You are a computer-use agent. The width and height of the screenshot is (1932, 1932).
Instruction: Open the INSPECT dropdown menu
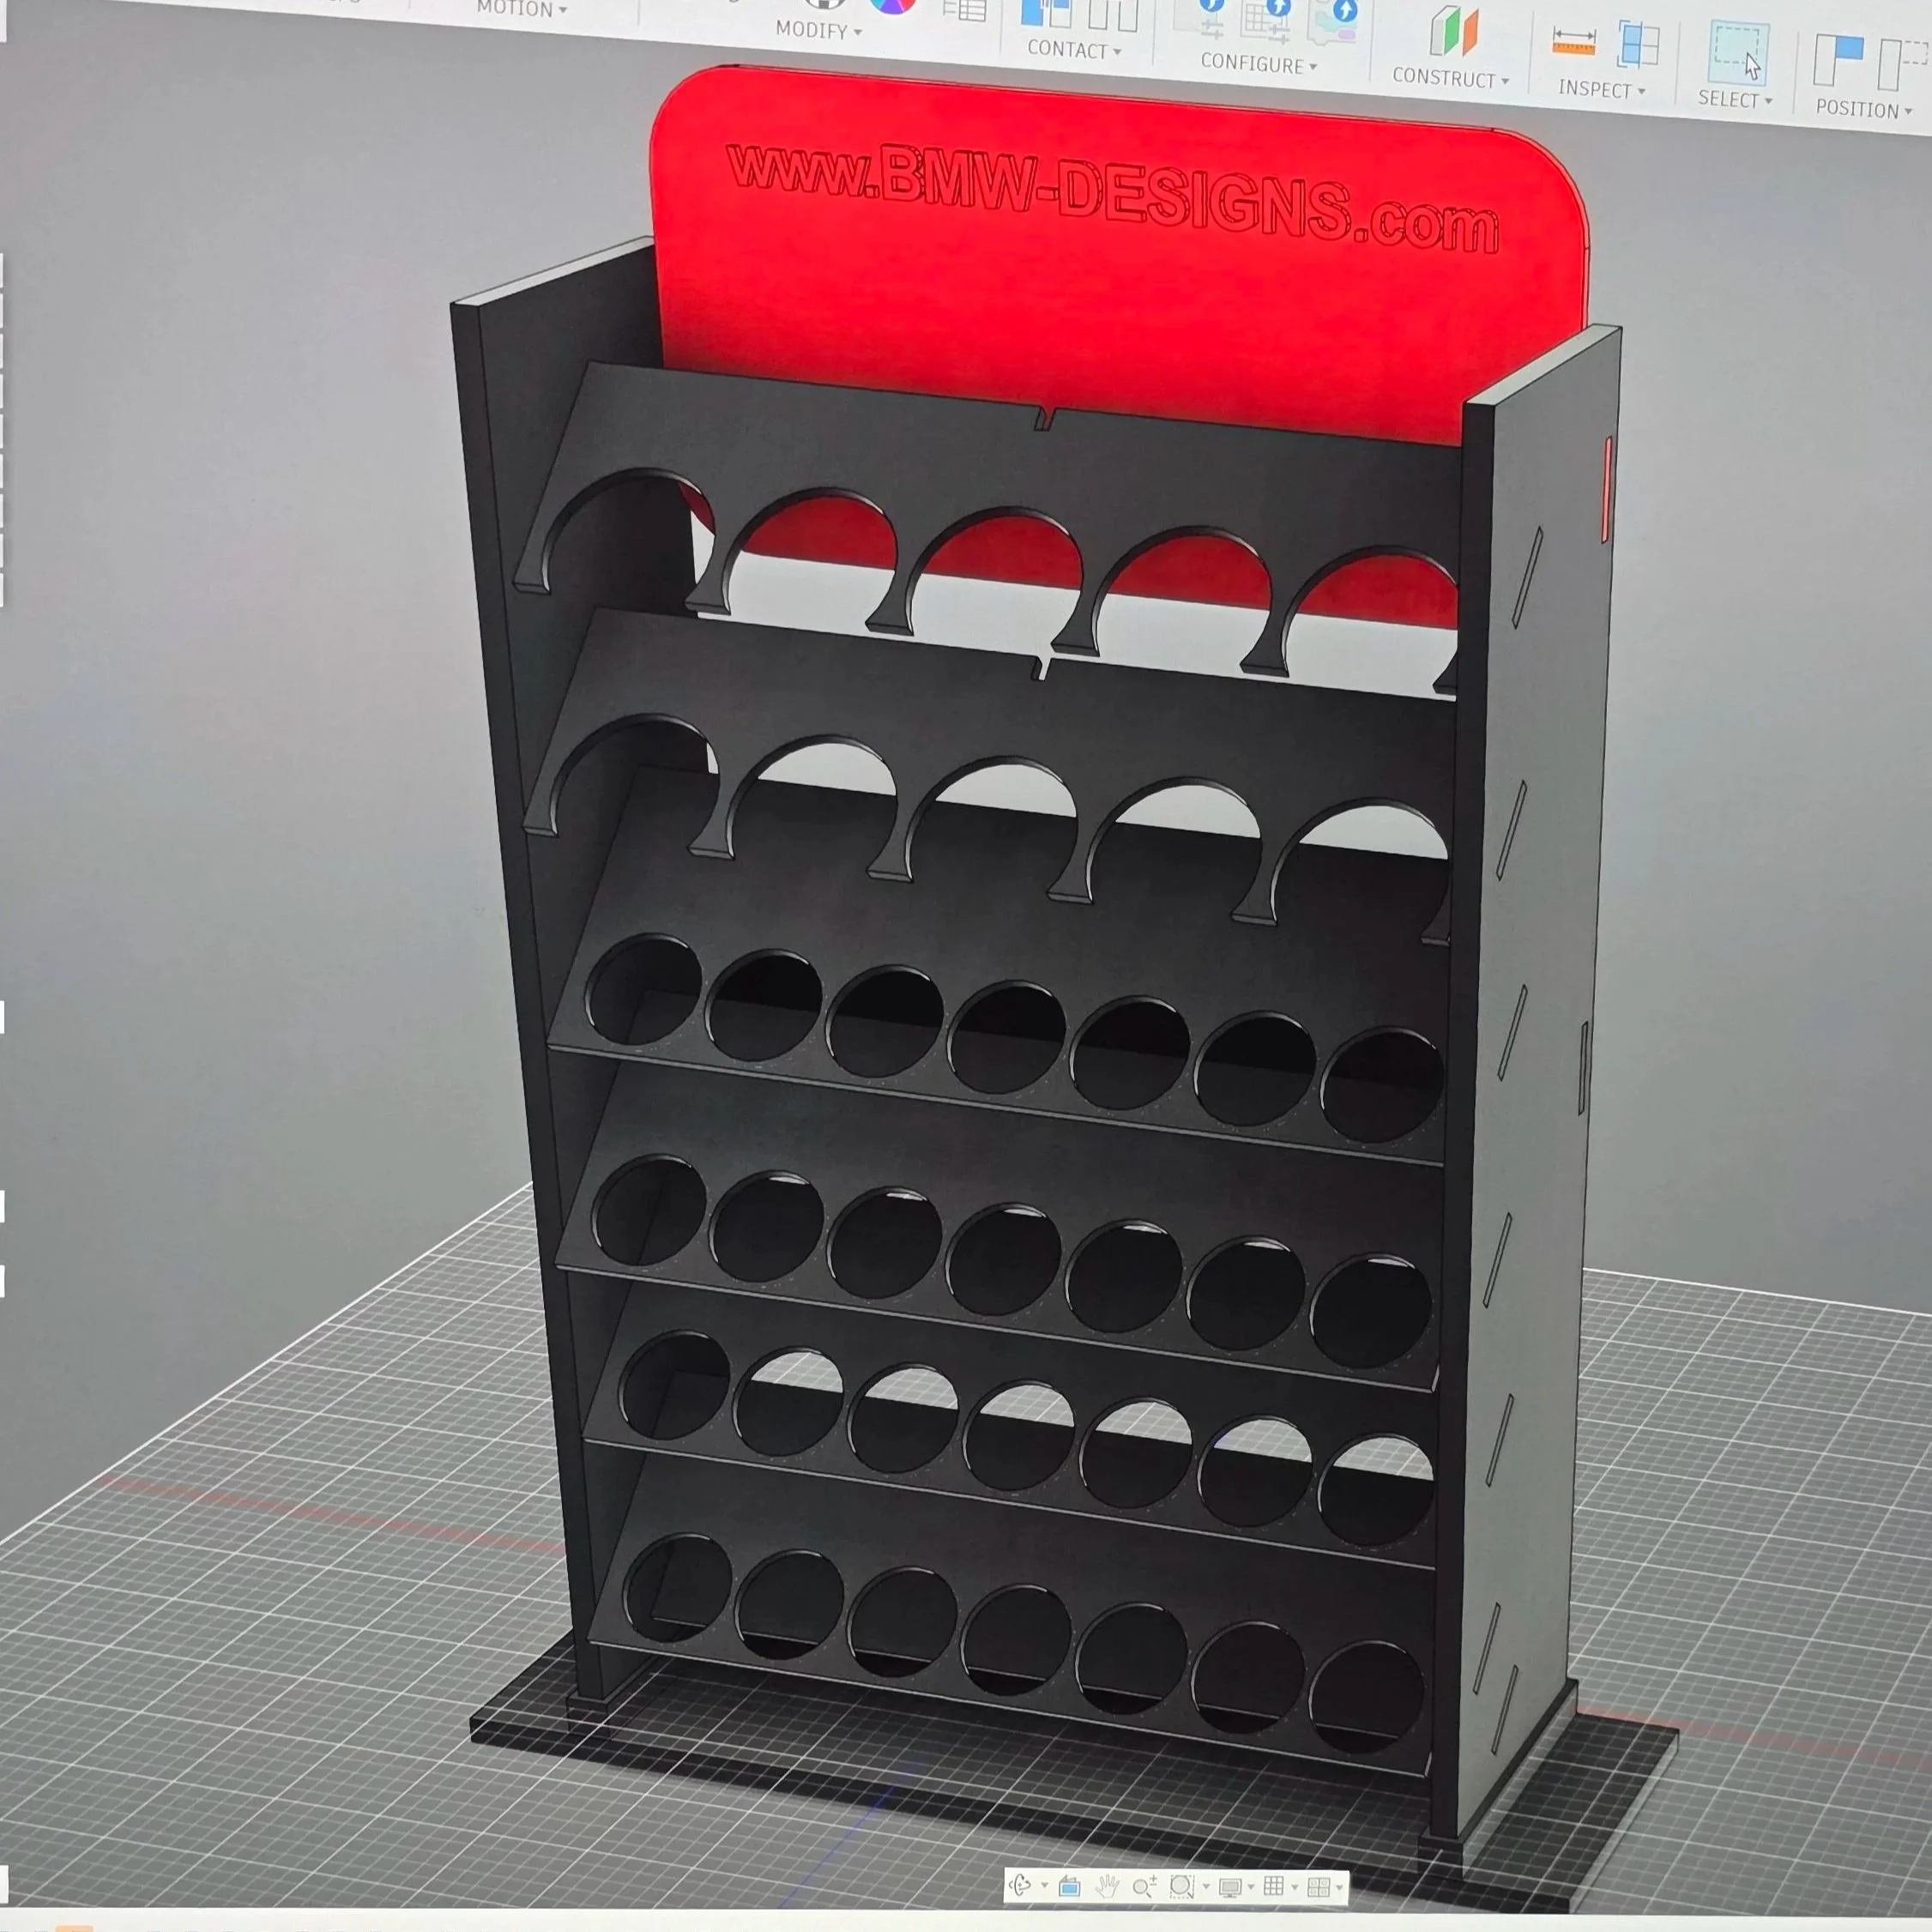pyautogui.click(x=1601, y=89)
